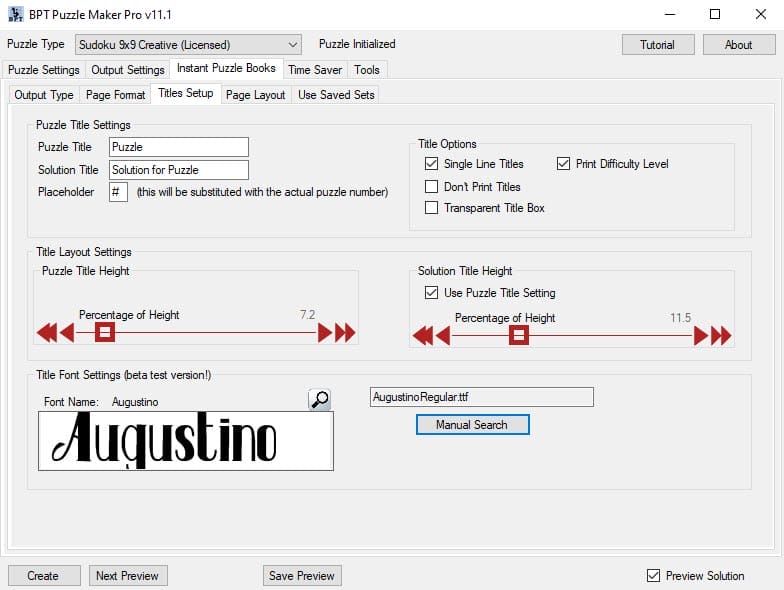Uncheck Use Puzzle Title Setting
This screenshot has width=784, height=590.
431,293
